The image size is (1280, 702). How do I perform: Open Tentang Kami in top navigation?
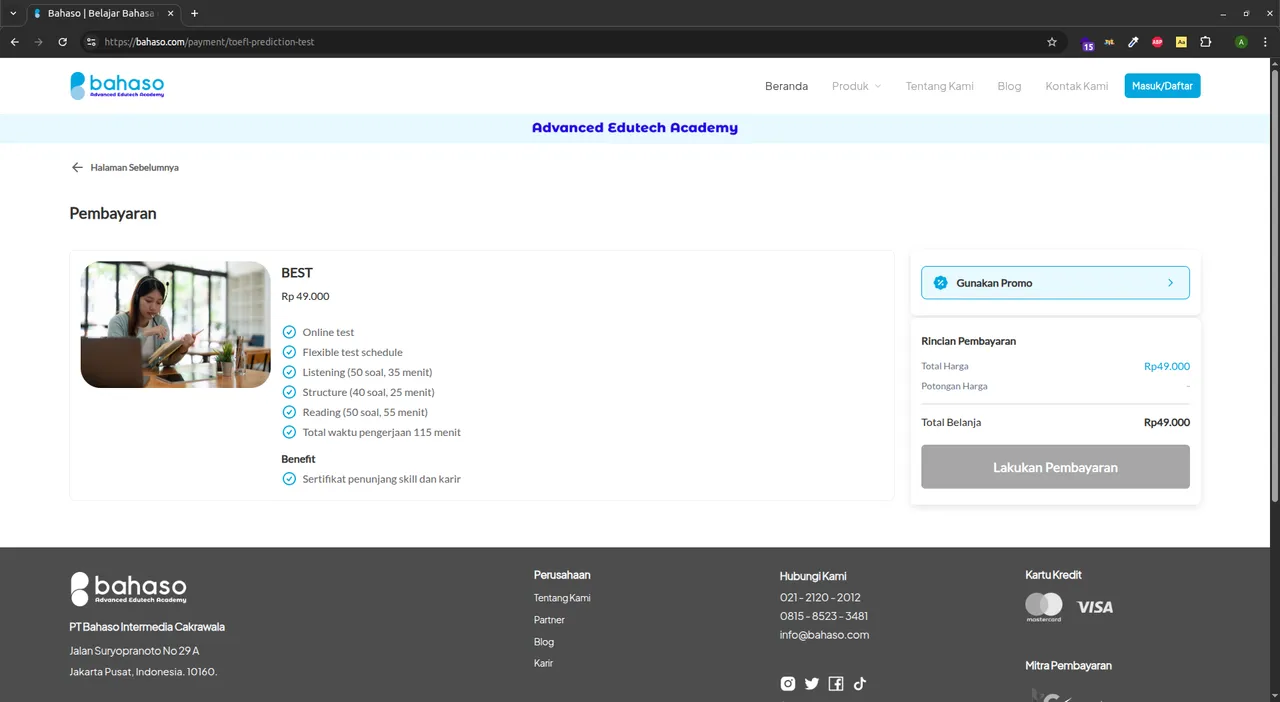point(939,86)
